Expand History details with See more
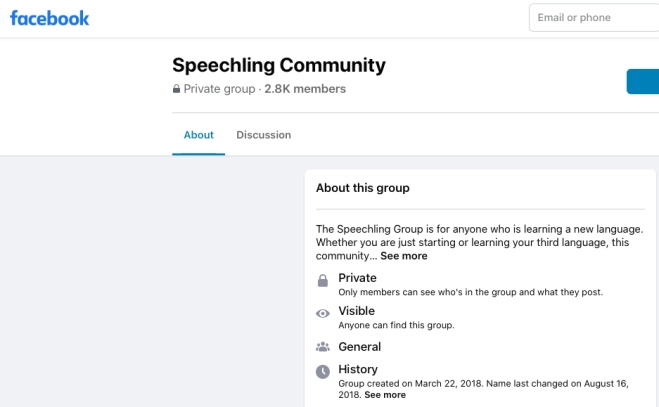Screen dimensions: 659x407 click(385, 395)
